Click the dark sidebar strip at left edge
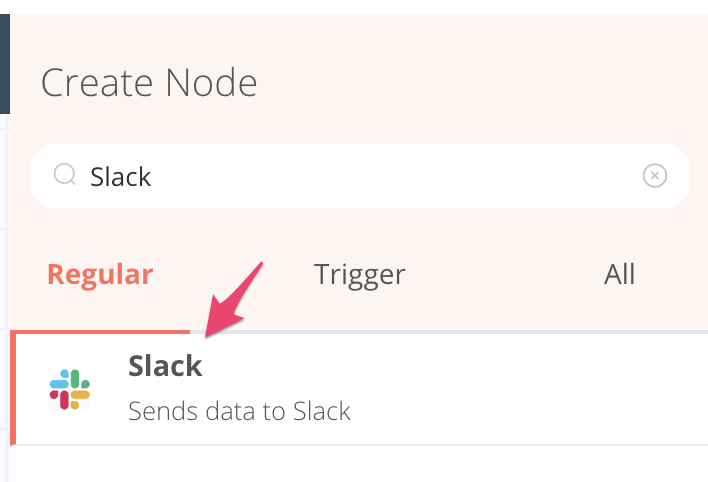708x482 pixels. click(x=5, y=64)
